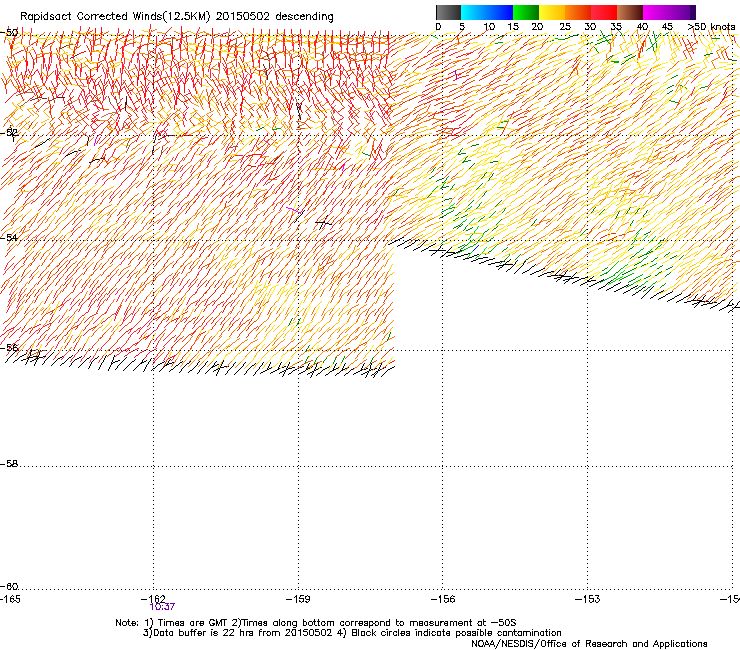740x650 pixels.
Task: Click the red 30-35 knots legend swatch
Action: click(x=604, y=12)
